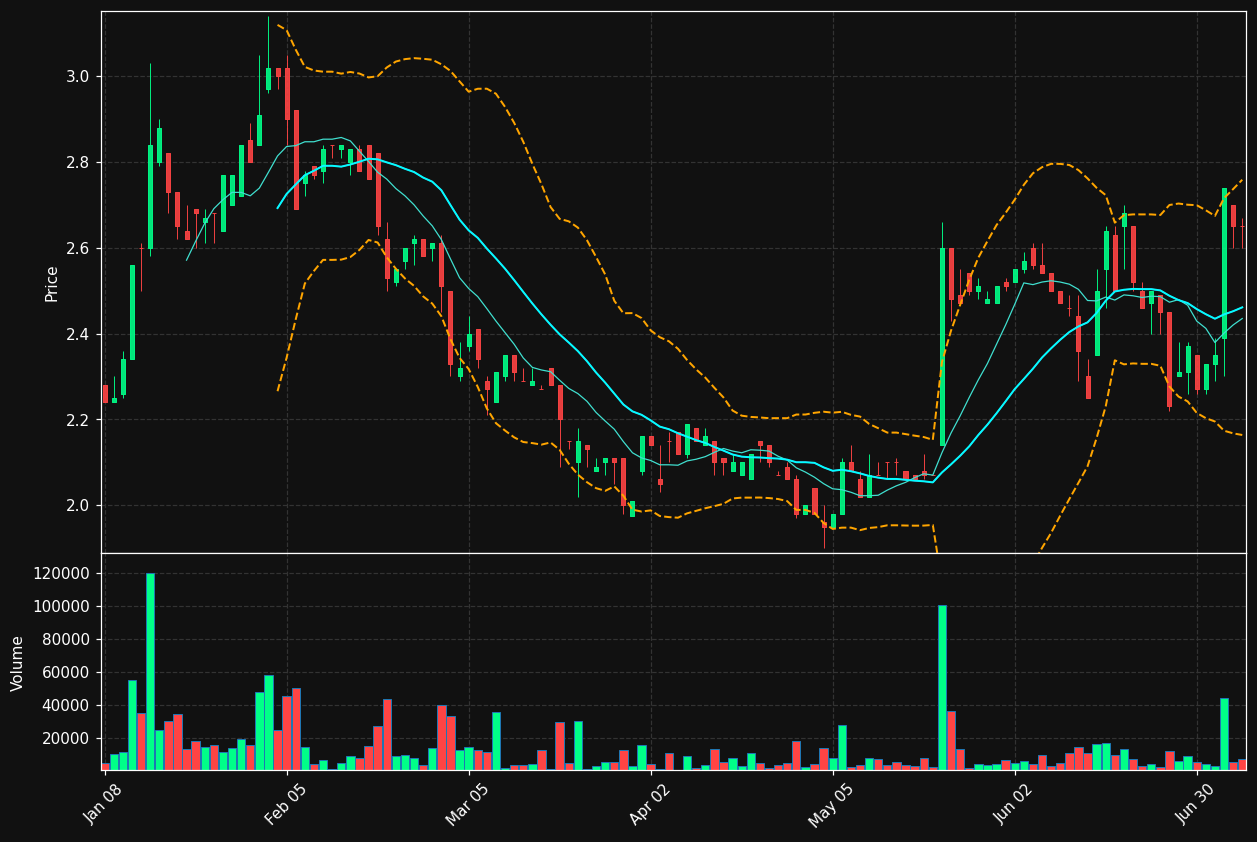Image resolution: width=1257 pixels, height=842 pixels.
Task: Select the 2.4 price tick label
Action: (78, 334)
